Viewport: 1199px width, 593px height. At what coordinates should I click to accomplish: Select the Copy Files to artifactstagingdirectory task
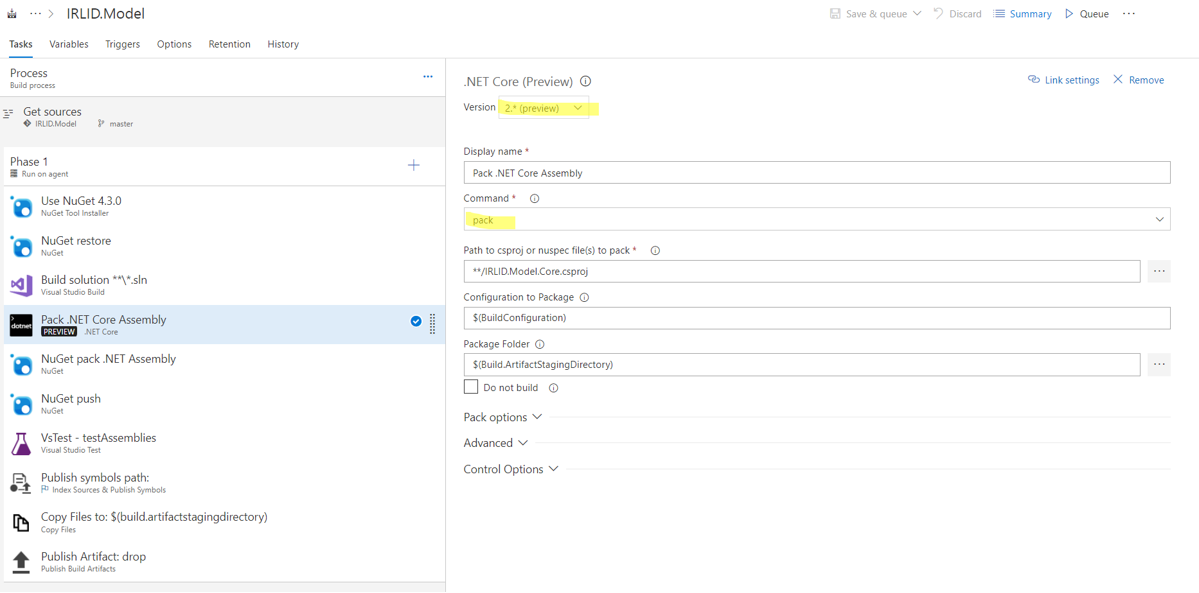[224, 523]
